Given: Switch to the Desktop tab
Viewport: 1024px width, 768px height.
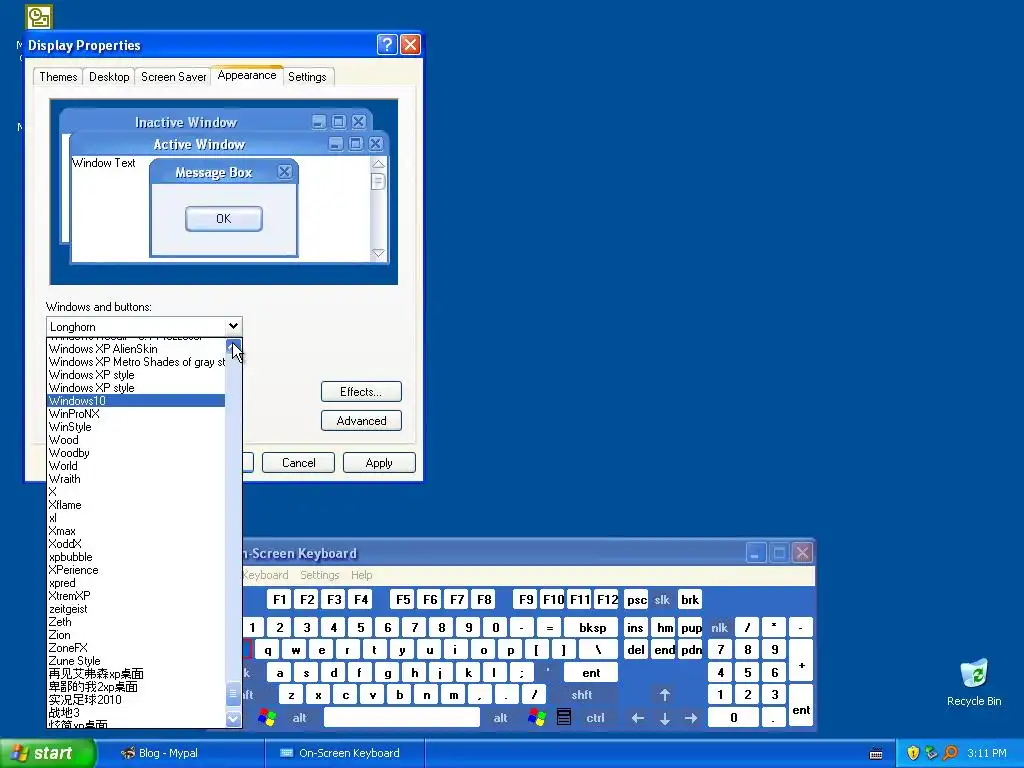Looking at the screenshot, I should [109, 77].
